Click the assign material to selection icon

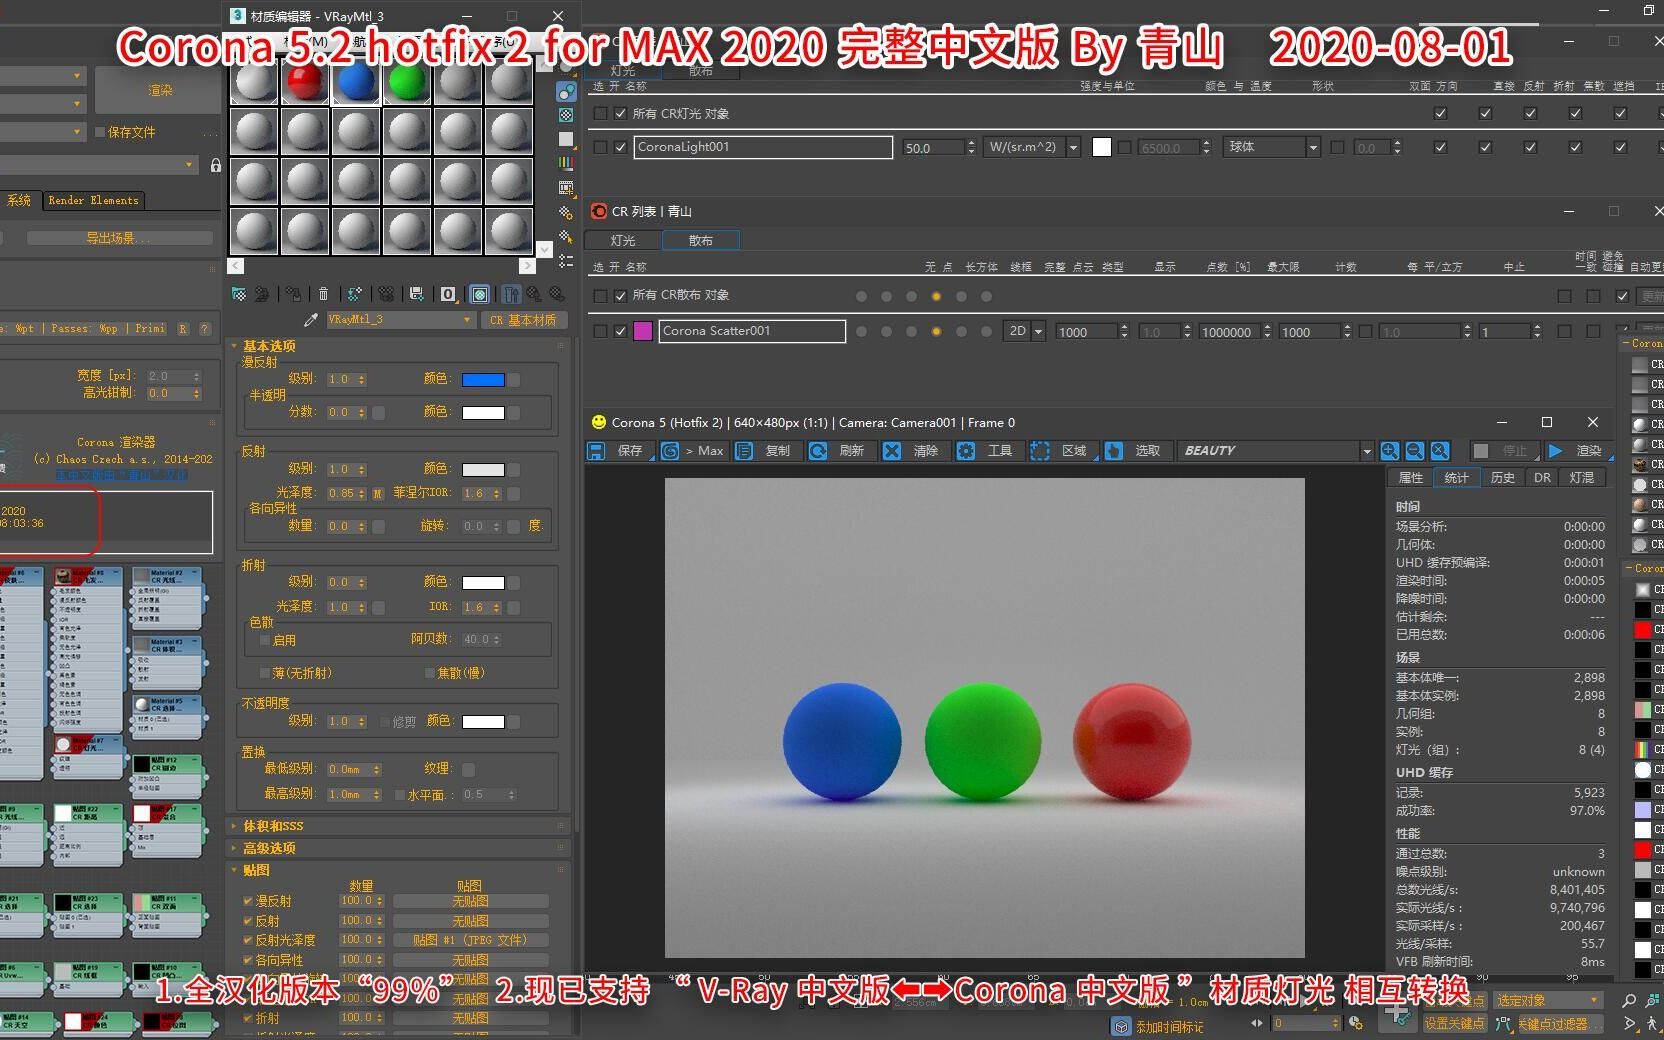coord(293,294)
